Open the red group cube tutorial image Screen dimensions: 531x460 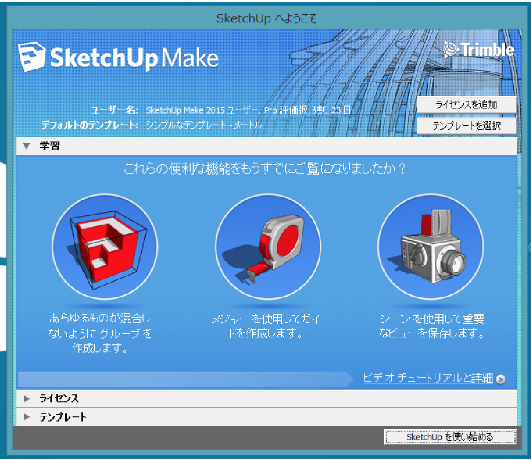(x=105, y=247)
